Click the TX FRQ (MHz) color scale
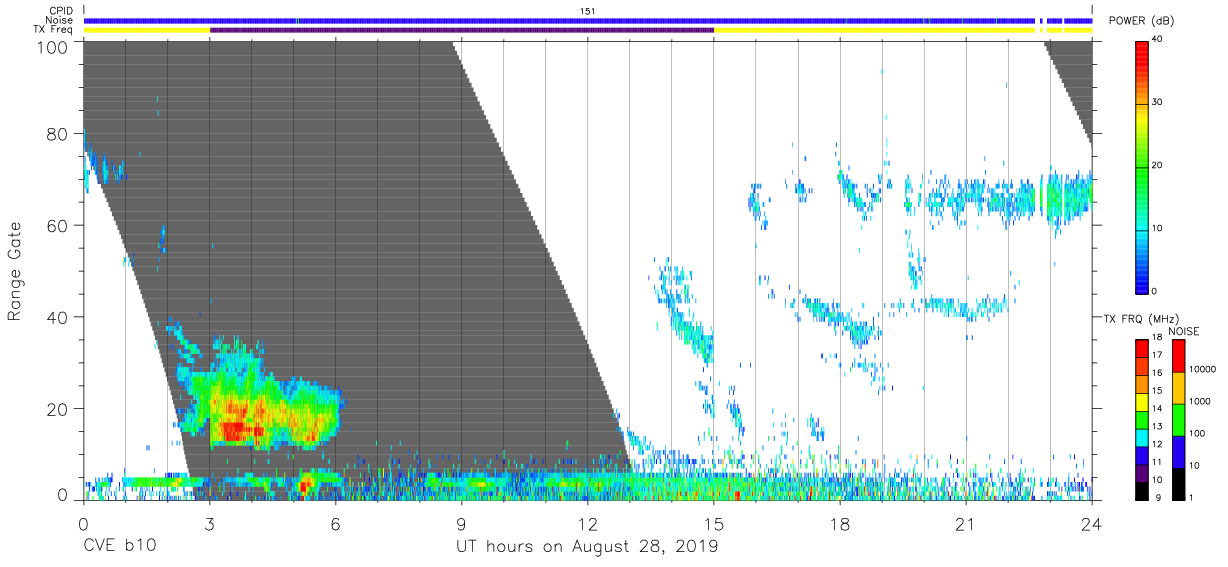The image size is (1228, 567). (x=1142, y=418)
